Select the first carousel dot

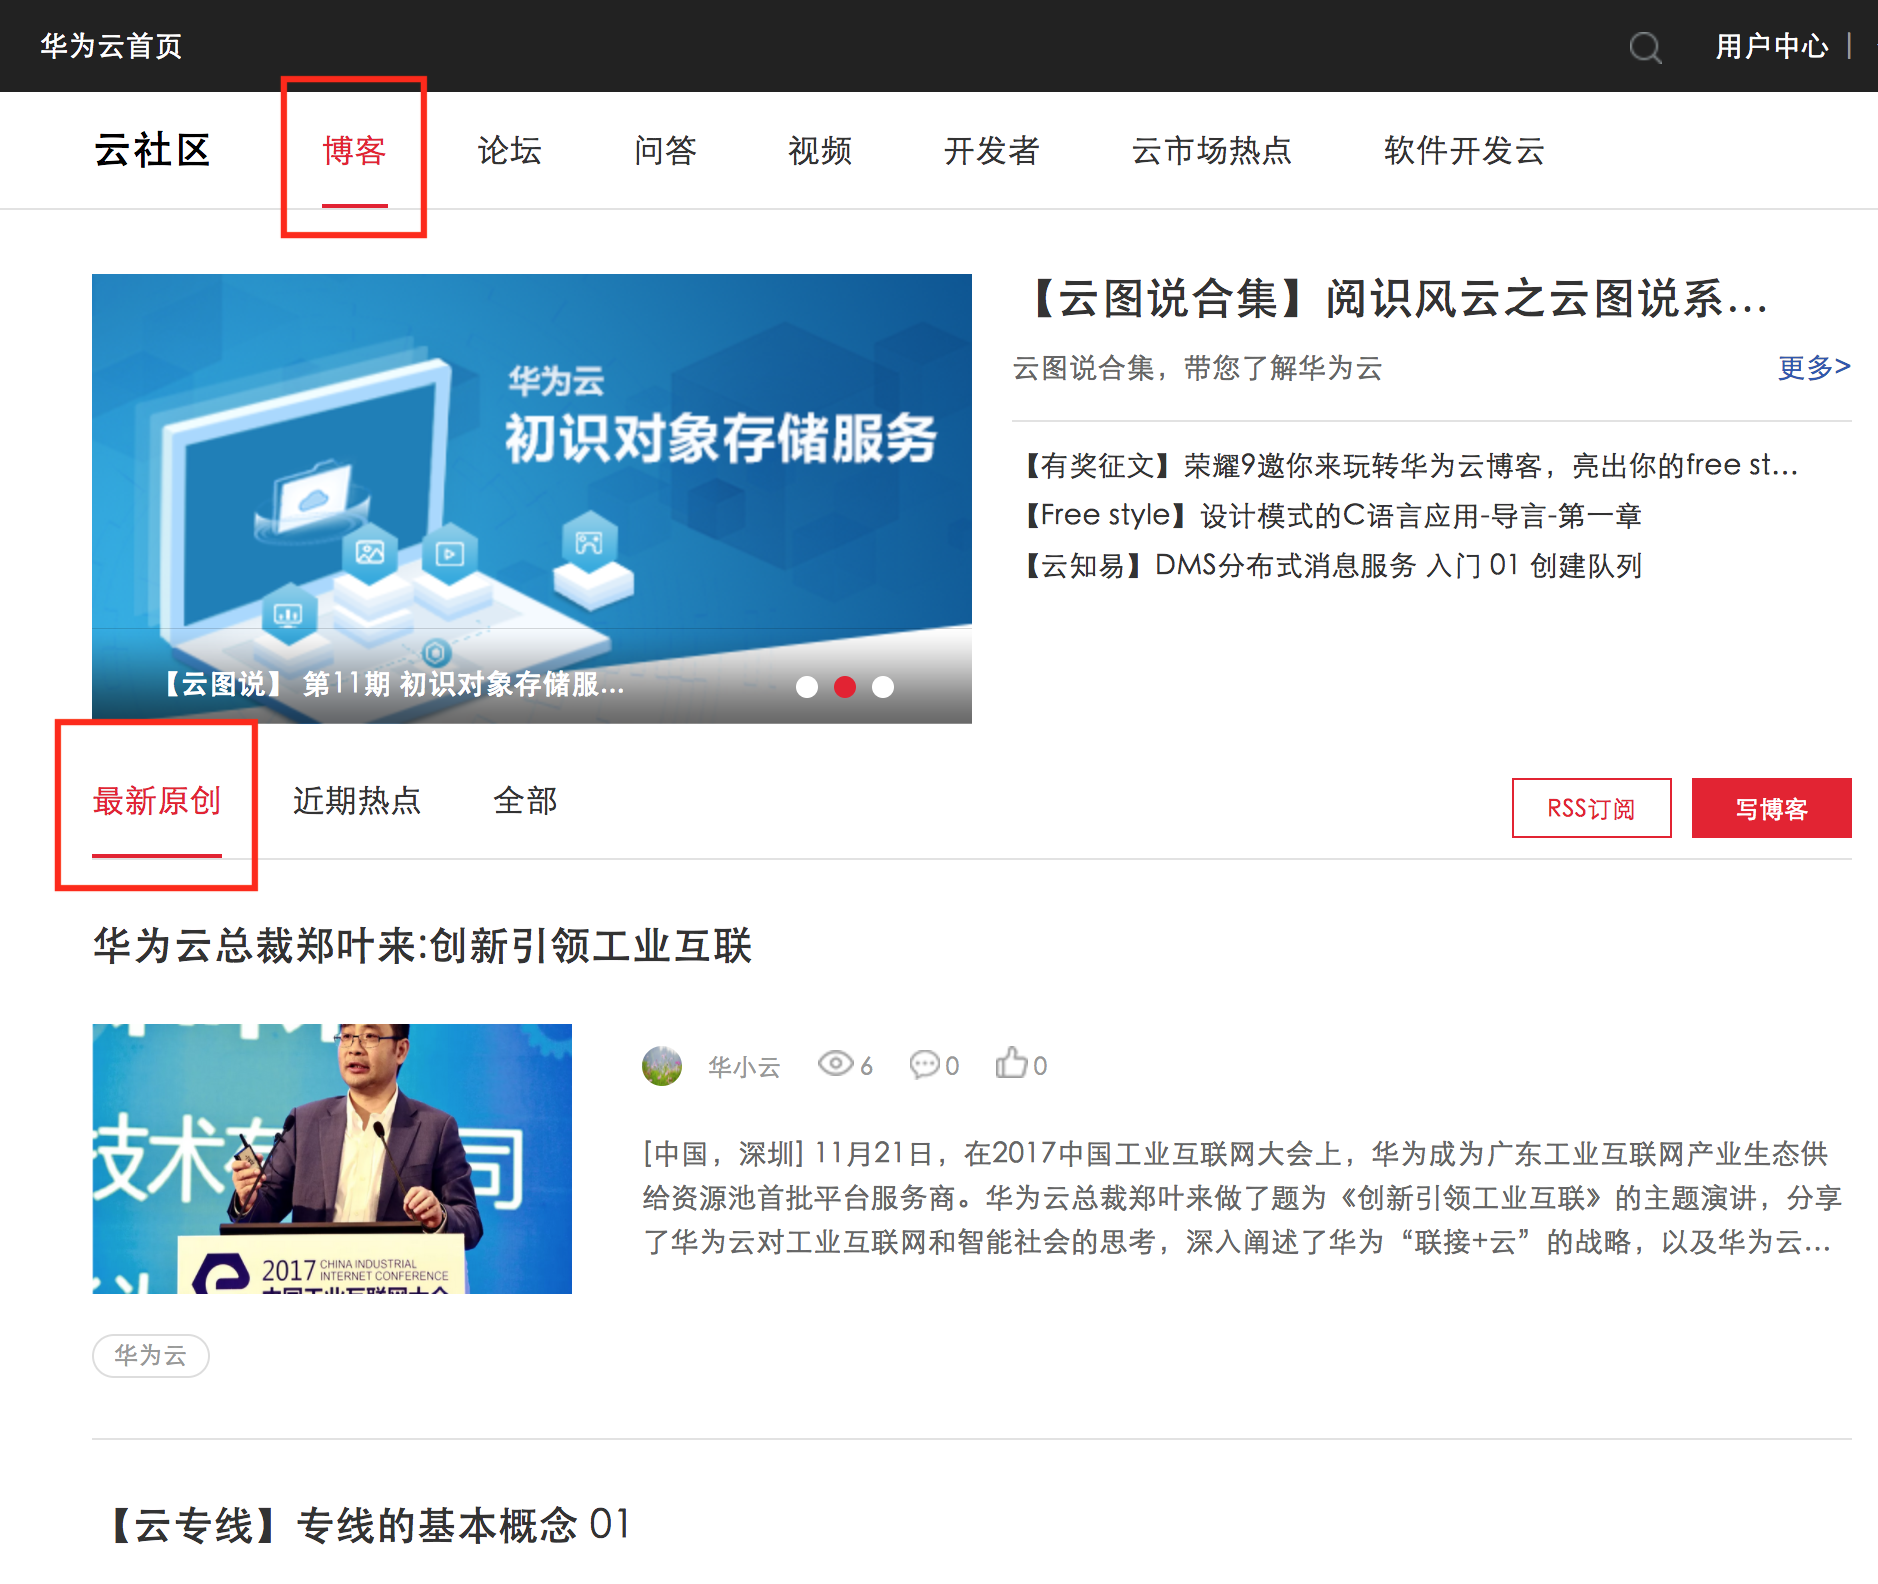[807, 687]
